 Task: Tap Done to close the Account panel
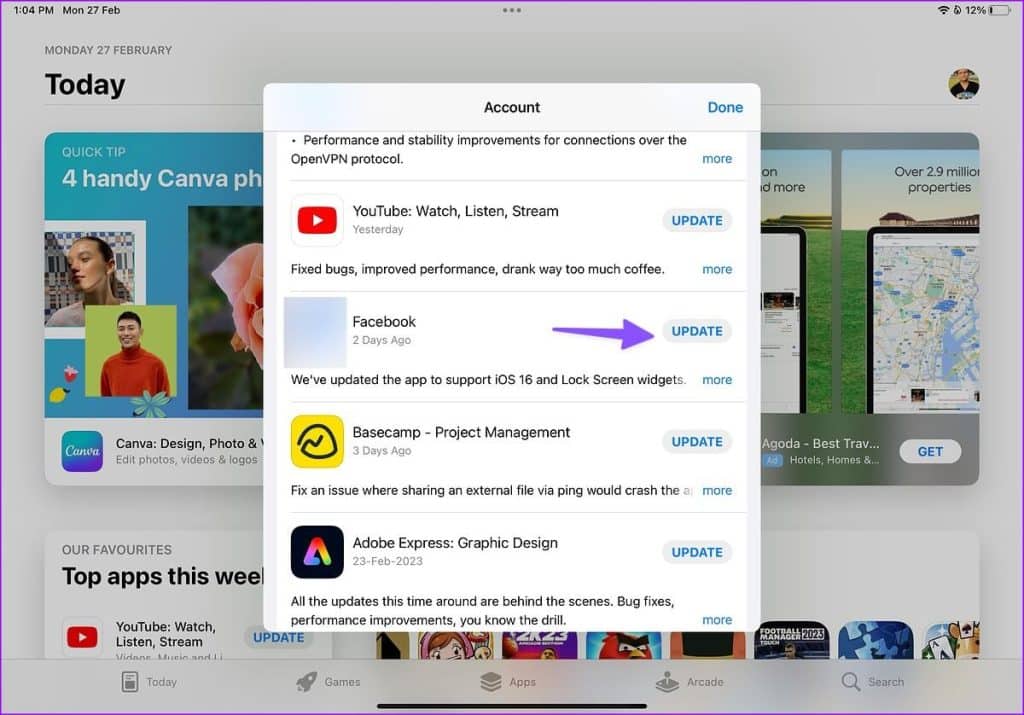coord(725,107)
